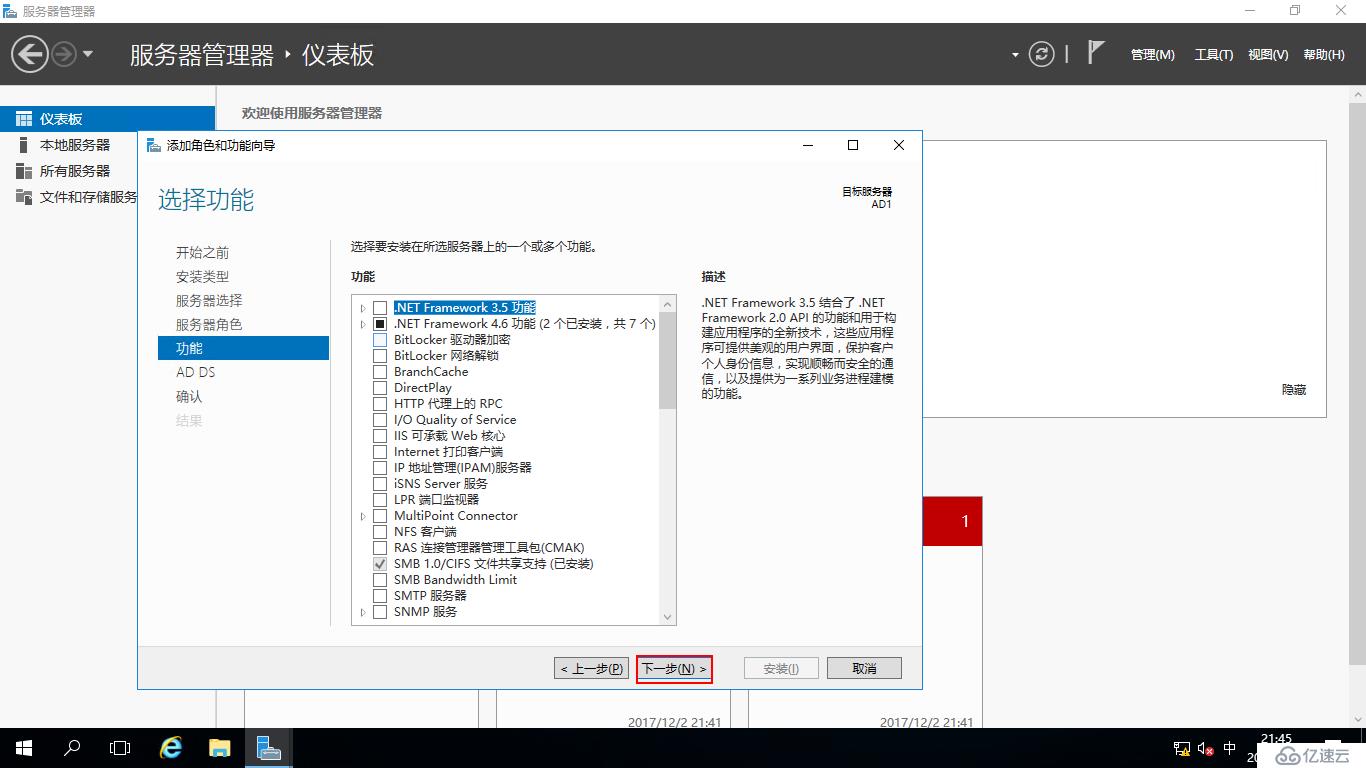1366x768 pixels.
Task: Toggle the .NET Framework 4.6 功能 checkbox
Action: (x=380, y=324)
